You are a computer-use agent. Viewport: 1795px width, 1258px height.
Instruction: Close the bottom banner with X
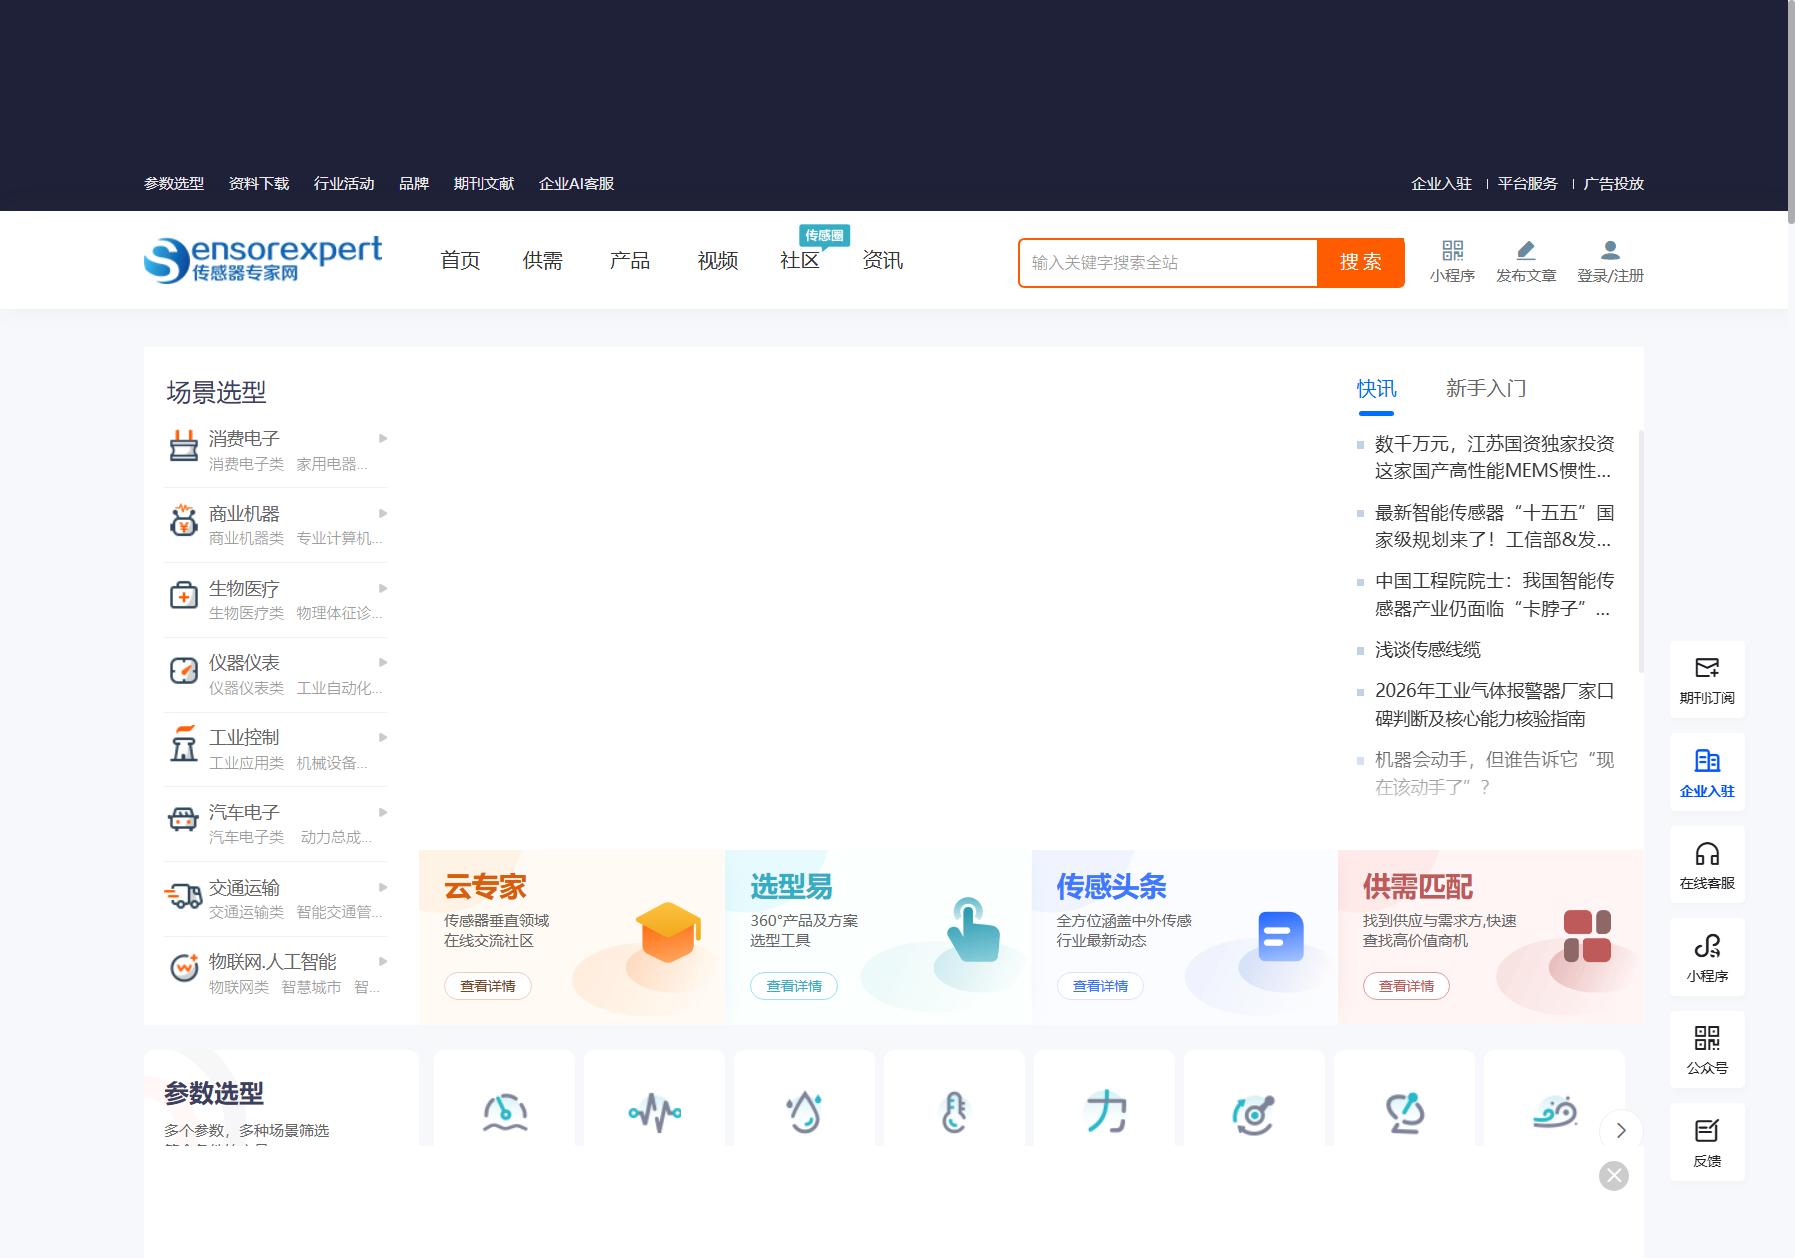1613,1176
